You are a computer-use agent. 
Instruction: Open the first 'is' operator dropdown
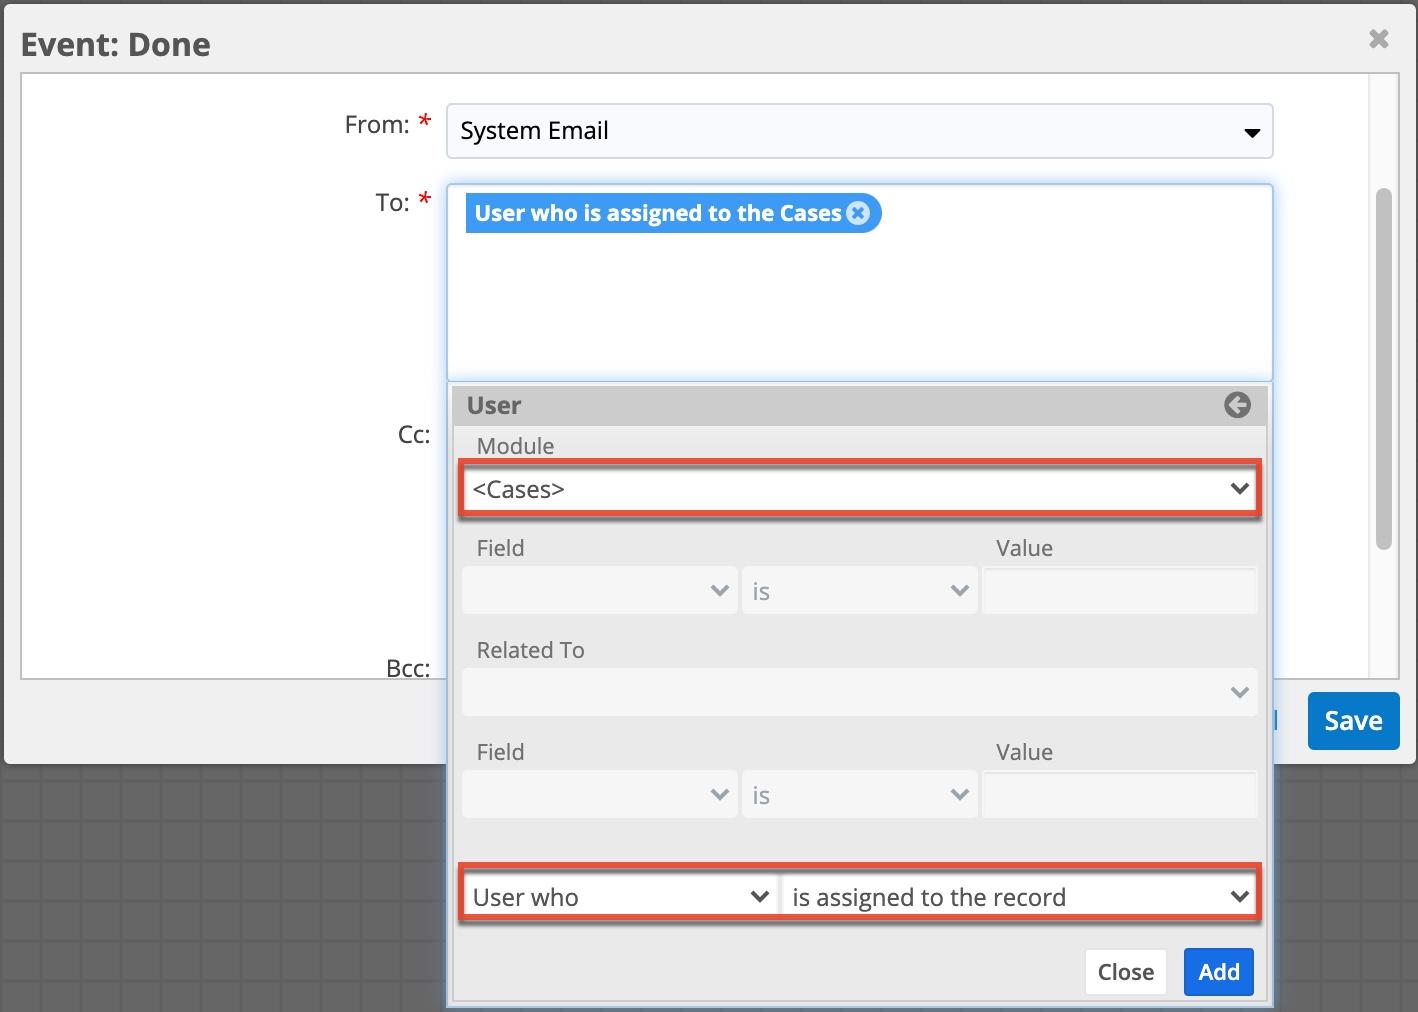coord(858,590)
